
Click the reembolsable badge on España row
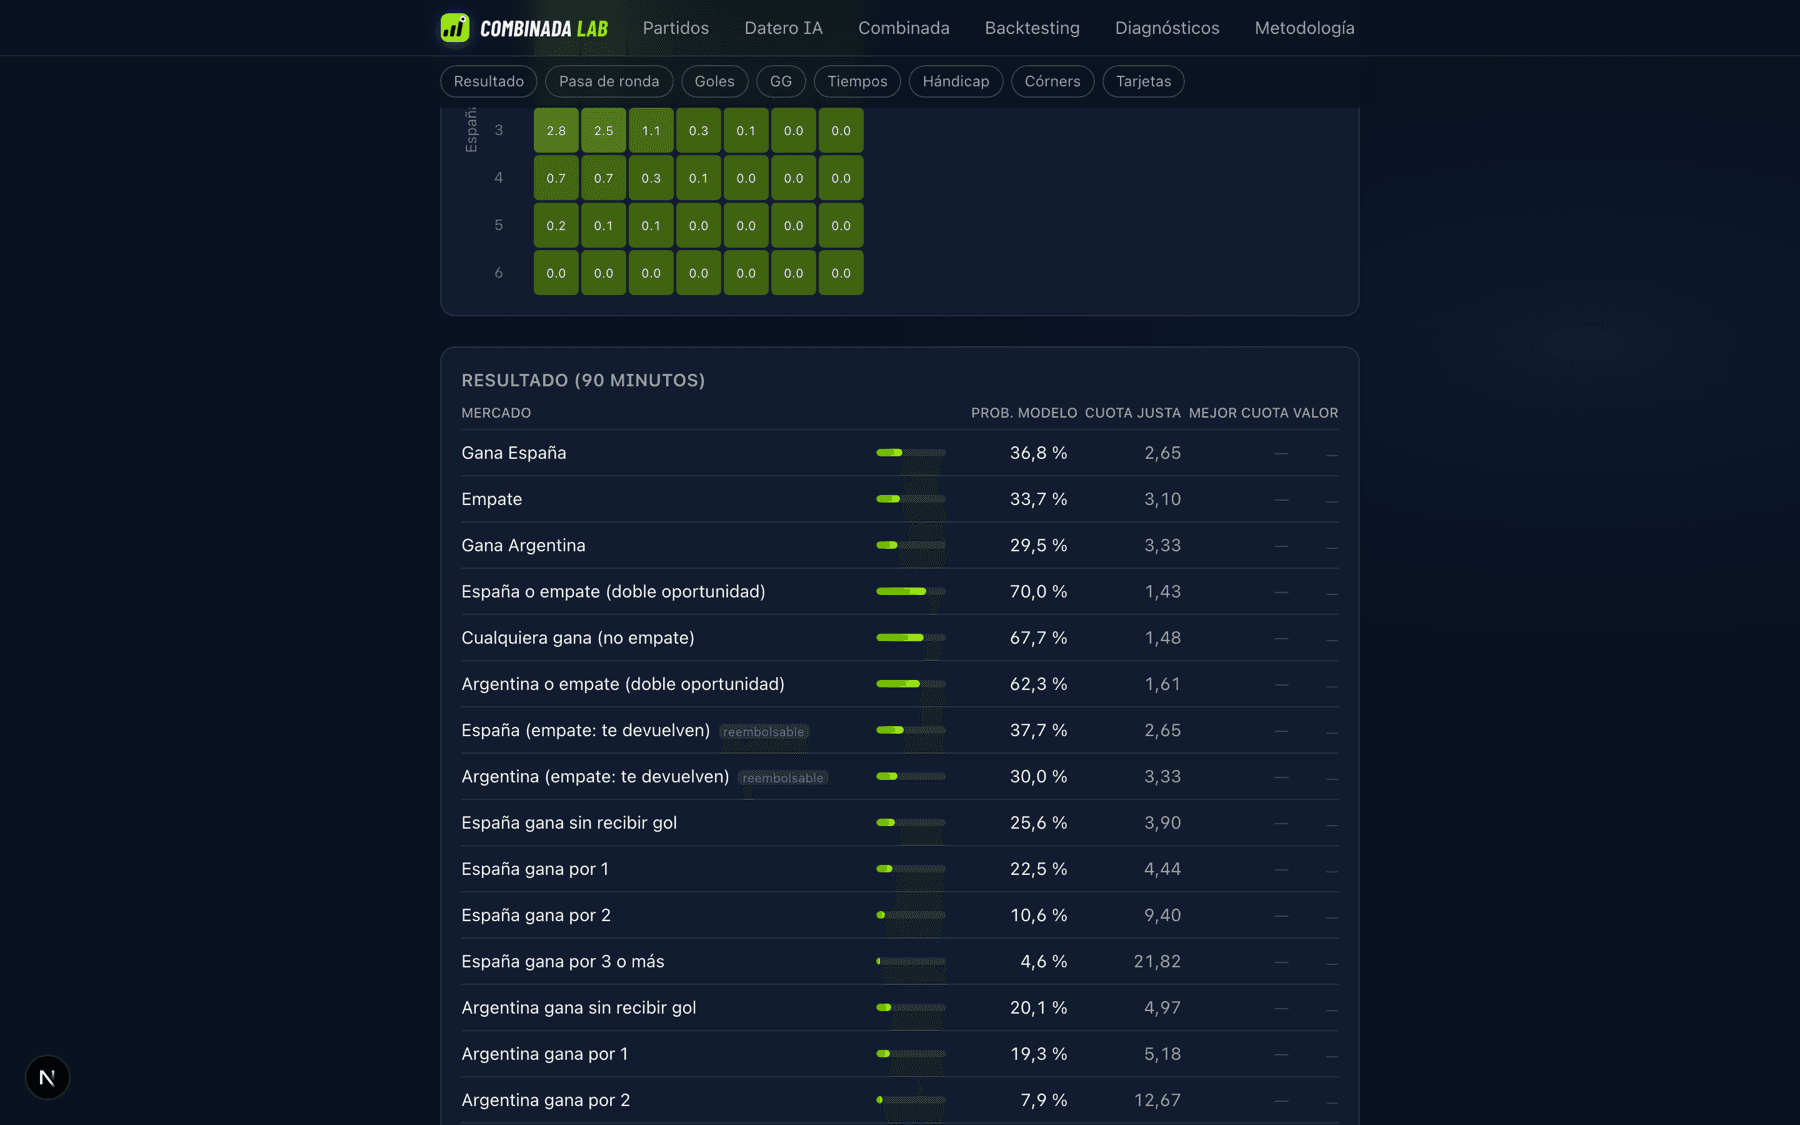(x=764, y=732)
